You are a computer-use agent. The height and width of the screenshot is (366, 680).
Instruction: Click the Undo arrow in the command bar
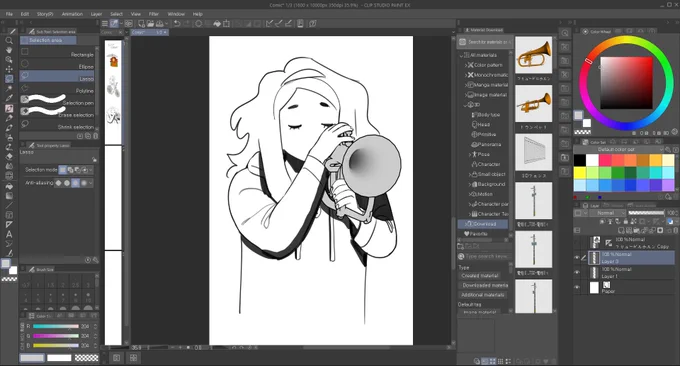coord(177,23)
